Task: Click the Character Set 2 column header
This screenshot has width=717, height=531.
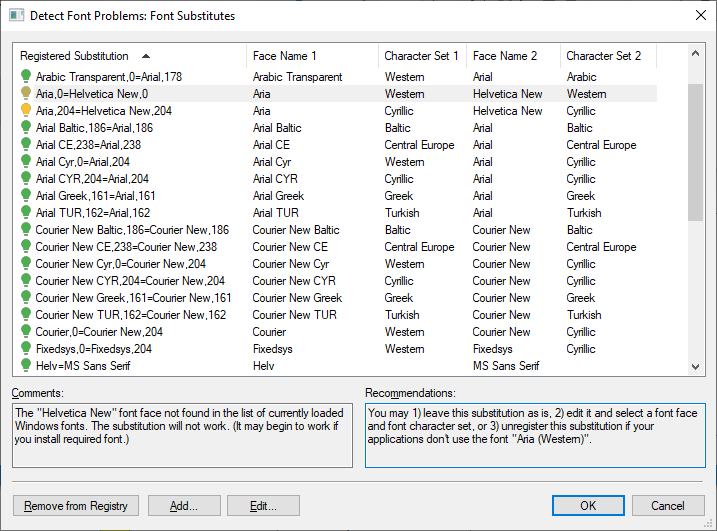Action: [608, 56]
